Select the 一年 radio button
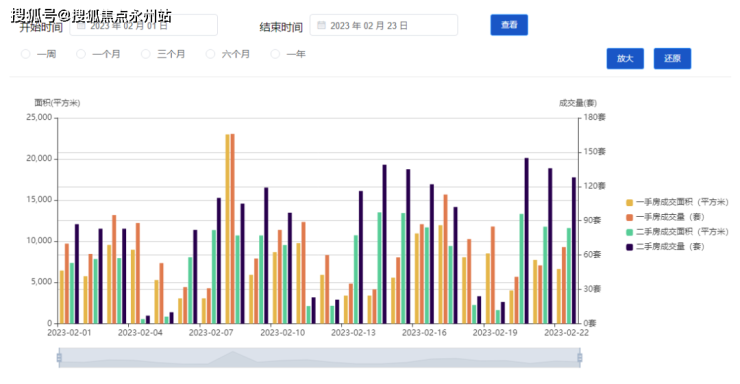The image size is (740, 384). coord(275,54)
